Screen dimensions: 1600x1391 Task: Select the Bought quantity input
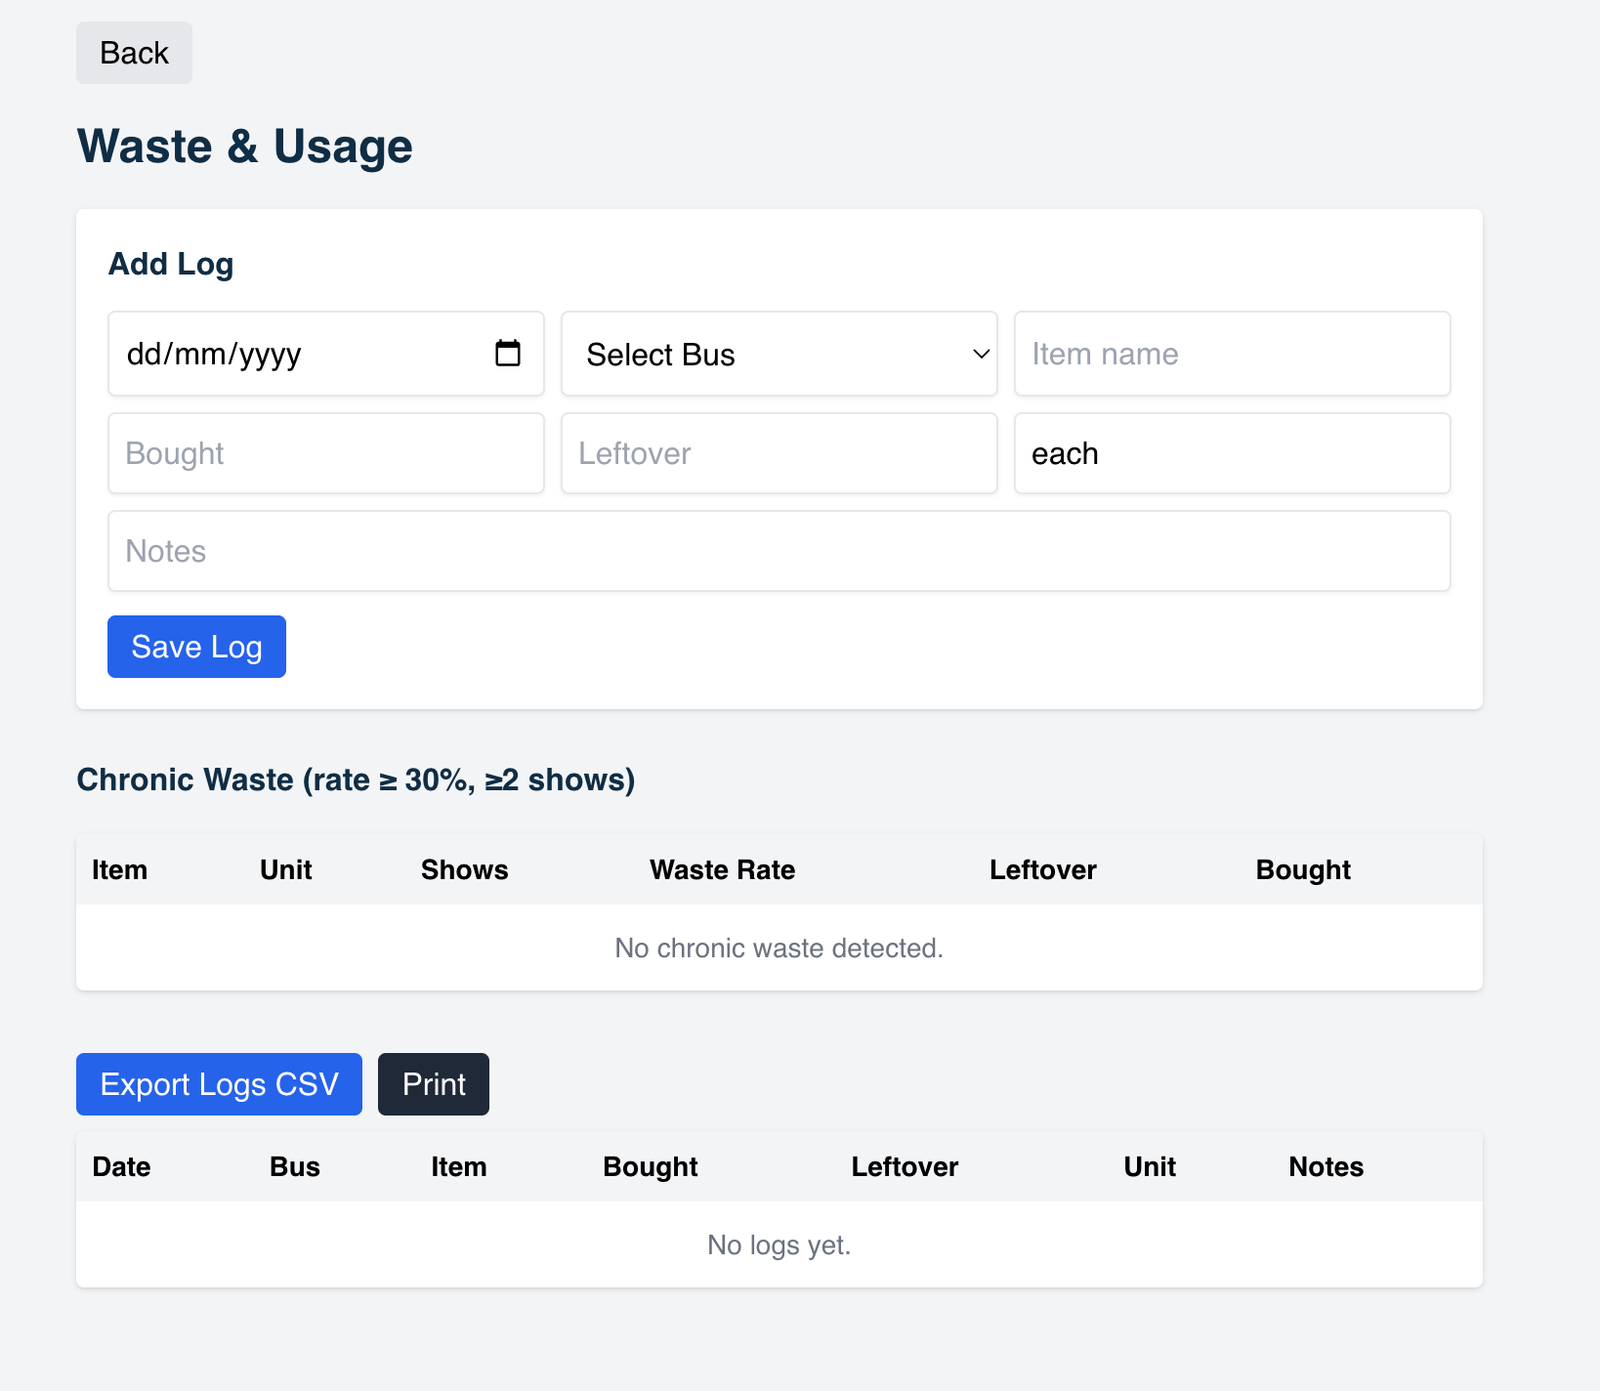[x=326, y=453]
